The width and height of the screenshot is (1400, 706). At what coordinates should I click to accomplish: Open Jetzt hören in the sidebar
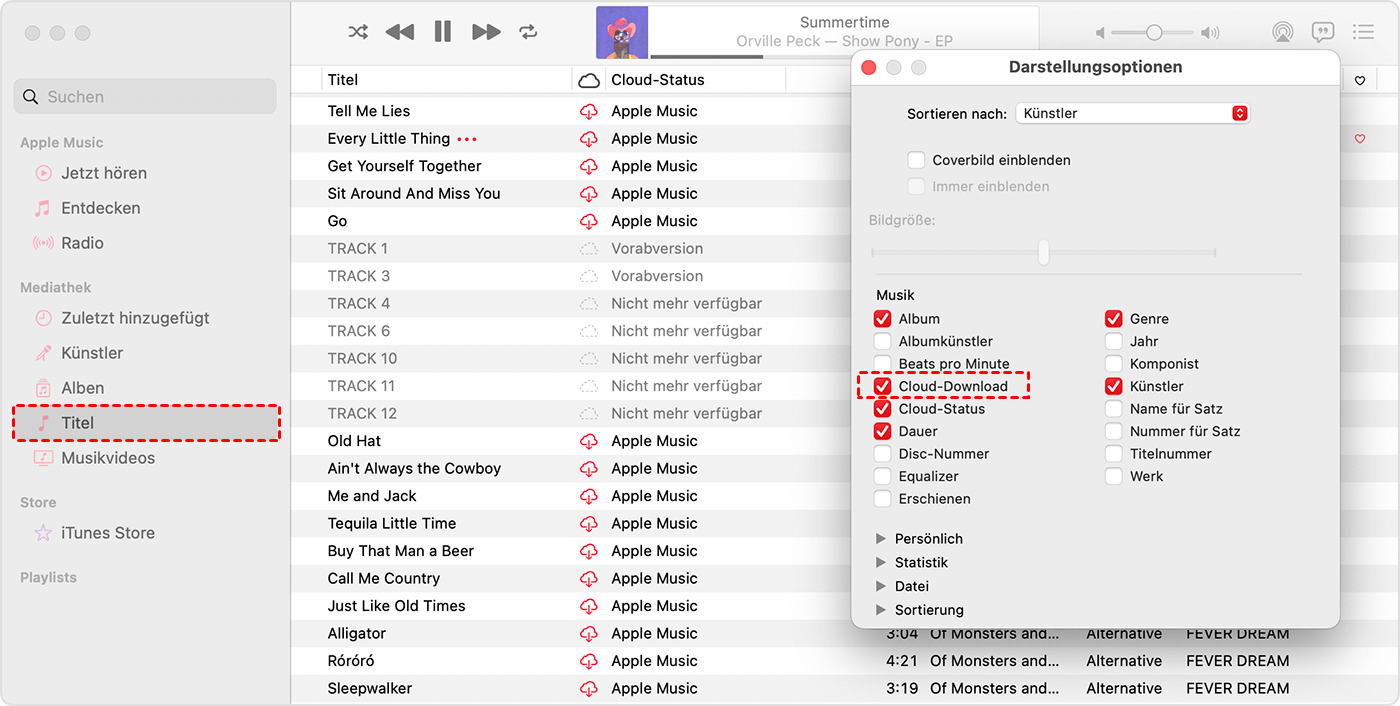(x=103, y=173)
